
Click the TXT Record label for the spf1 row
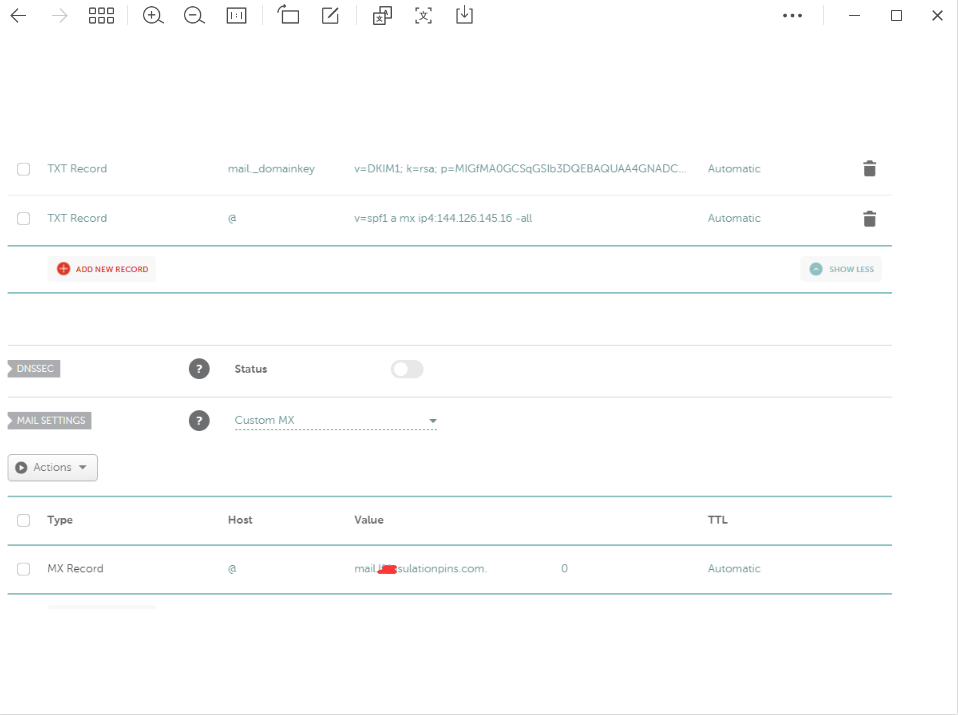(77, 218)
